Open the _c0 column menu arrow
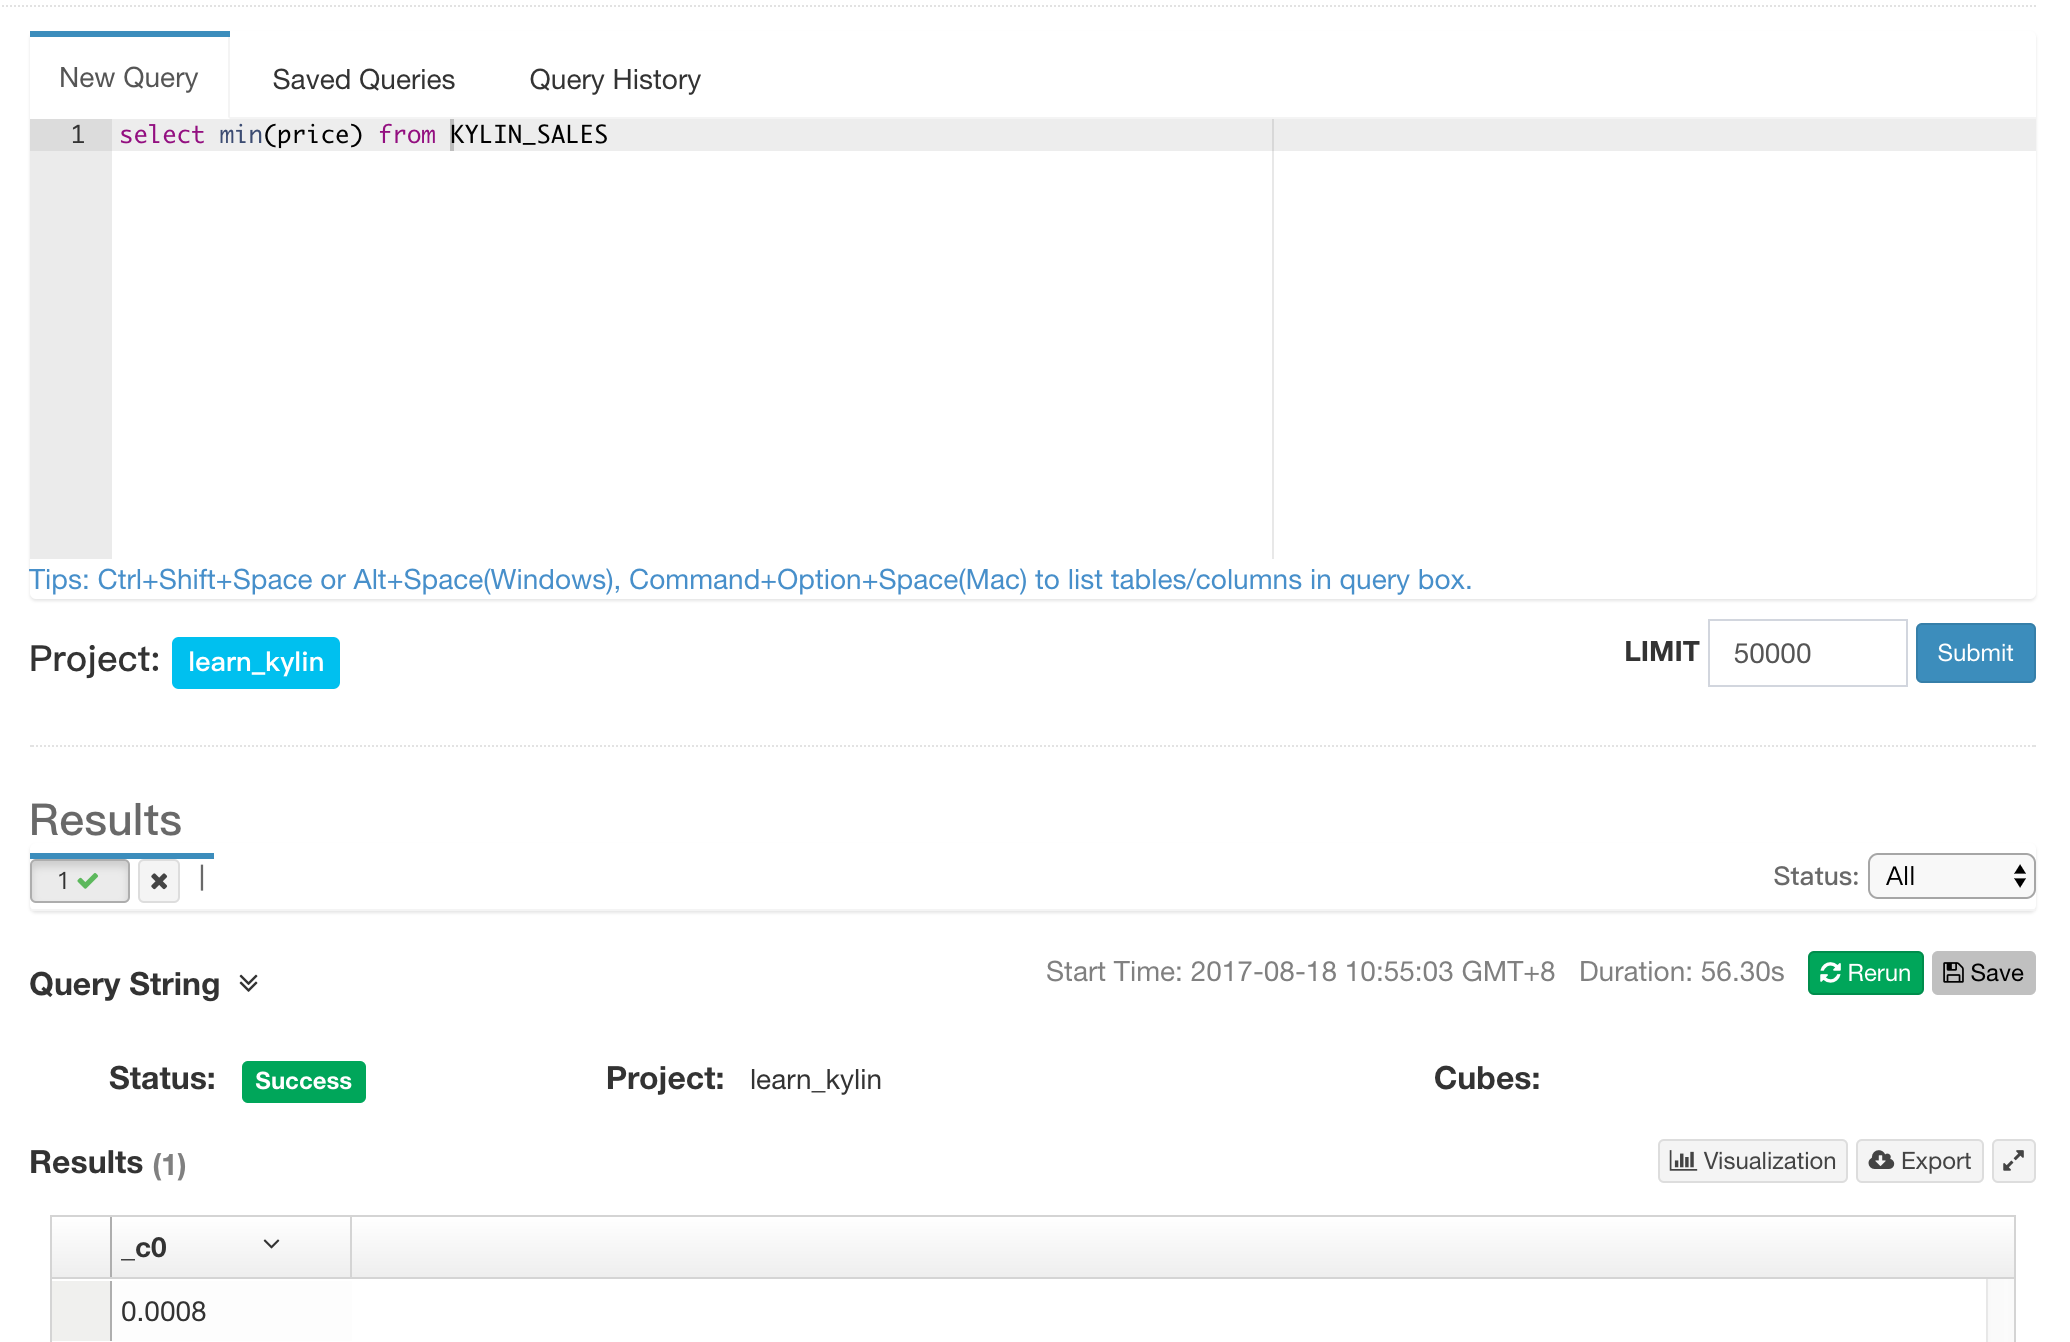The width and height of the screenshot is (2070, 1342). coord(271,1244)
